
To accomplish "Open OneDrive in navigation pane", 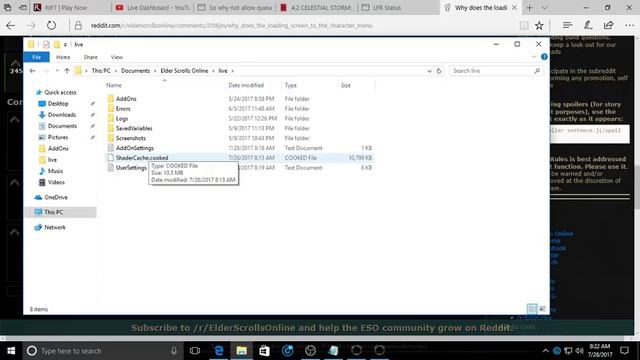I will tap(56, 197).
